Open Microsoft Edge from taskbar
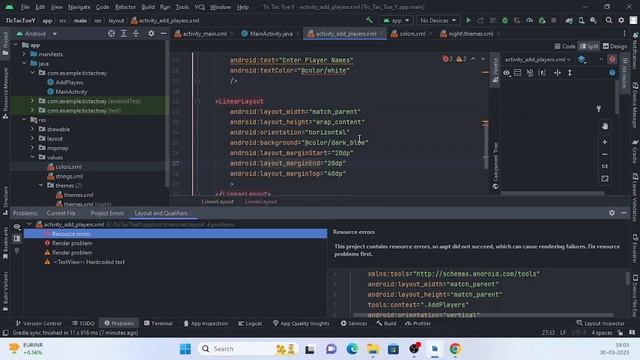The image size is (640, 360). click(x=352, y=349)
